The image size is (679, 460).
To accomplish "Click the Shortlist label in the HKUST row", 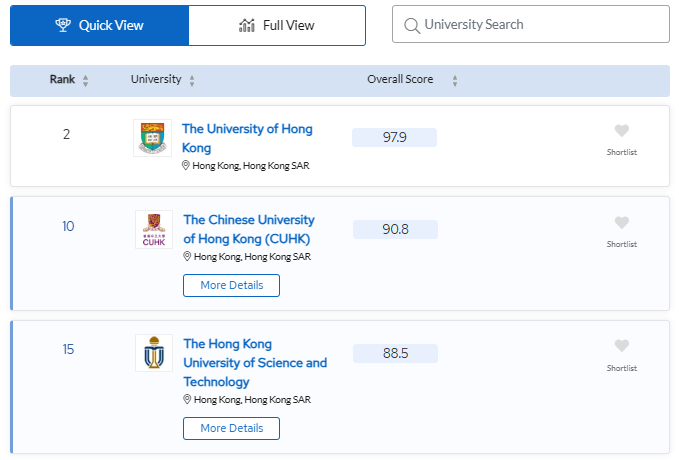I will point(622,368).
